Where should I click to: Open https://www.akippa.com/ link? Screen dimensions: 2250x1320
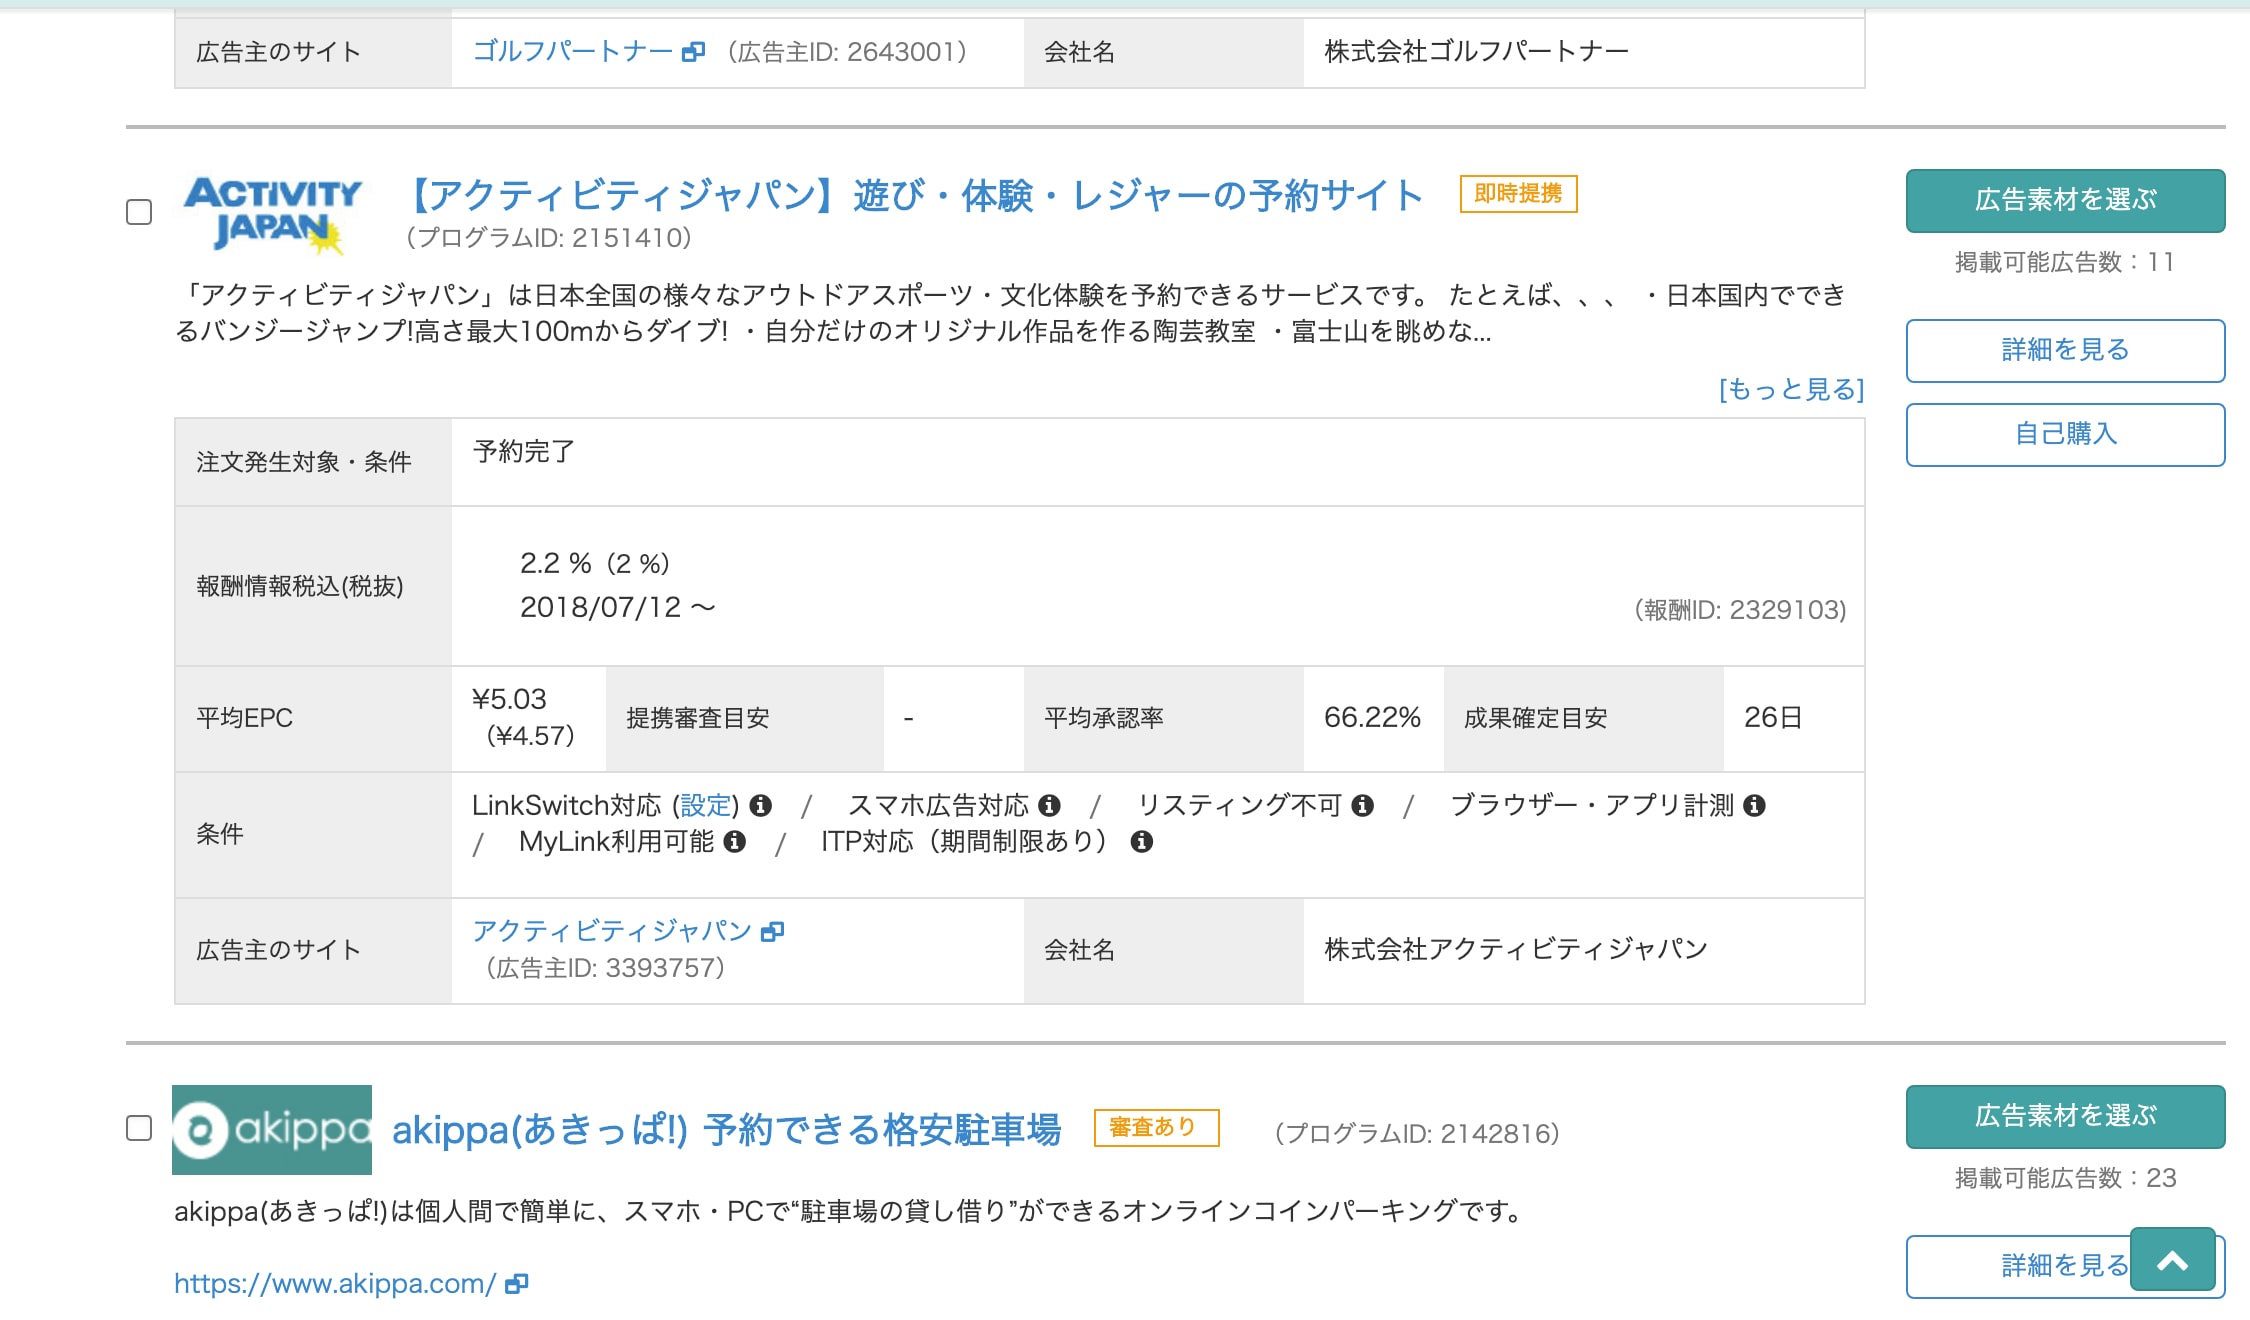(335, 1284)
